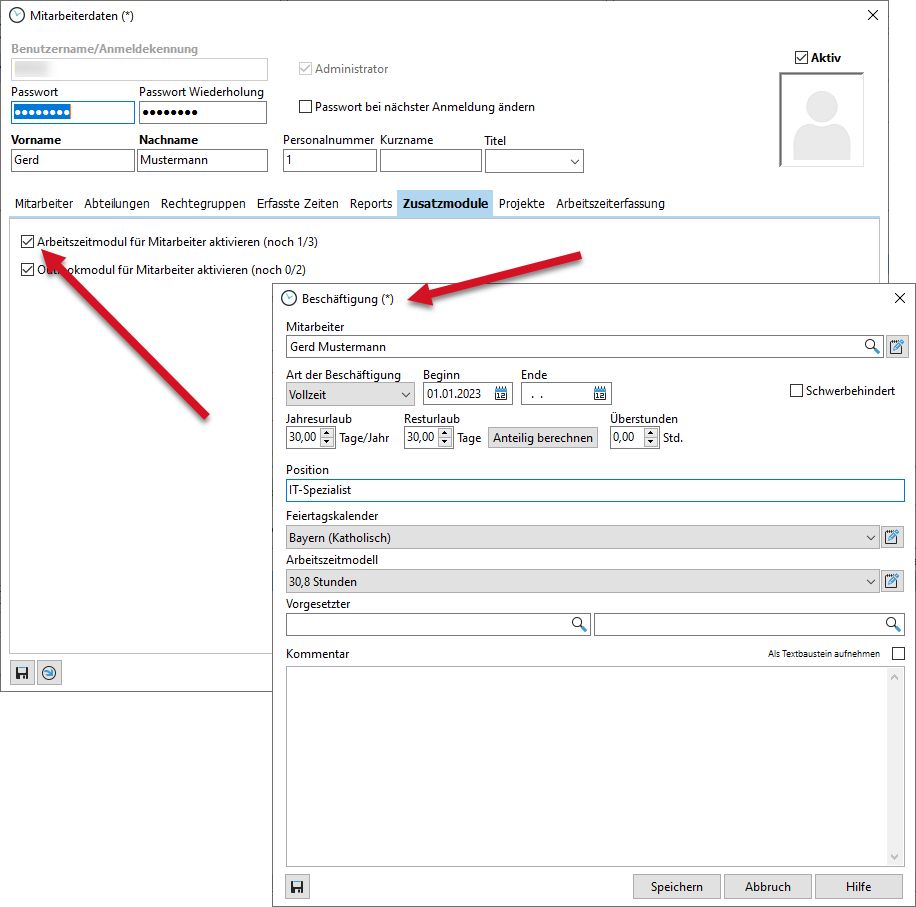
Task: Open calendar picker for Ende date
Action: [x=600, y=394]
